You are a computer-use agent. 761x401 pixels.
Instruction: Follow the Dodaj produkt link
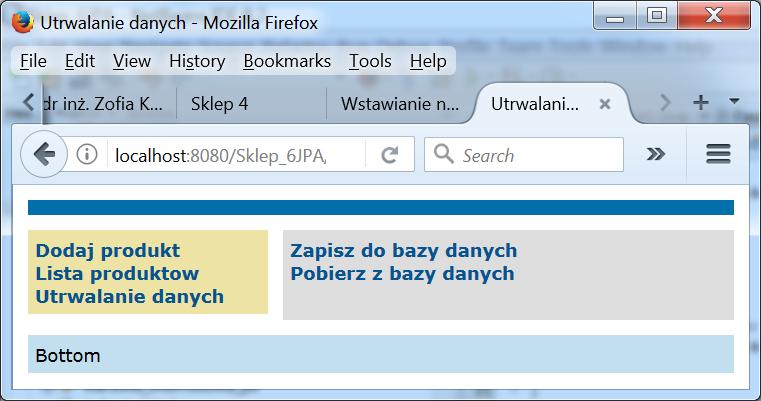click(x=108, y=251)
